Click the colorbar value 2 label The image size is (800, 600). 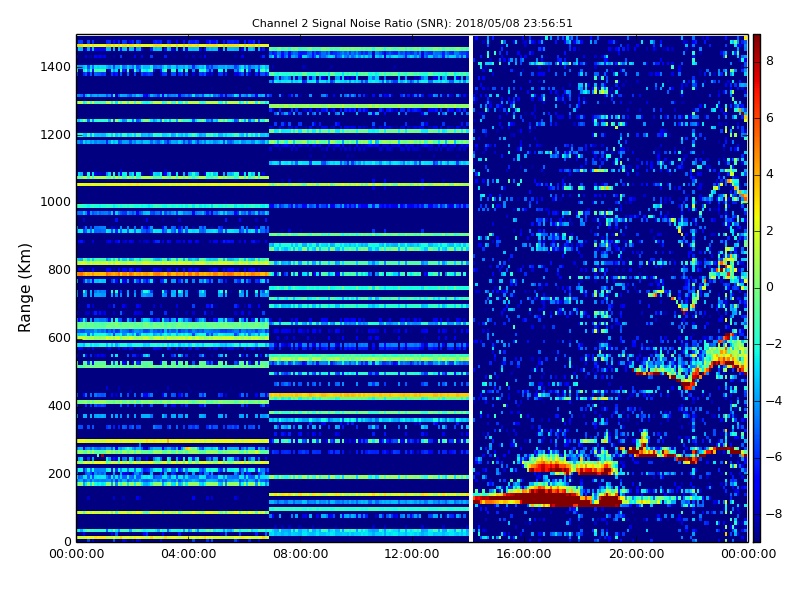pyautogui.click(x=770, y=231)
